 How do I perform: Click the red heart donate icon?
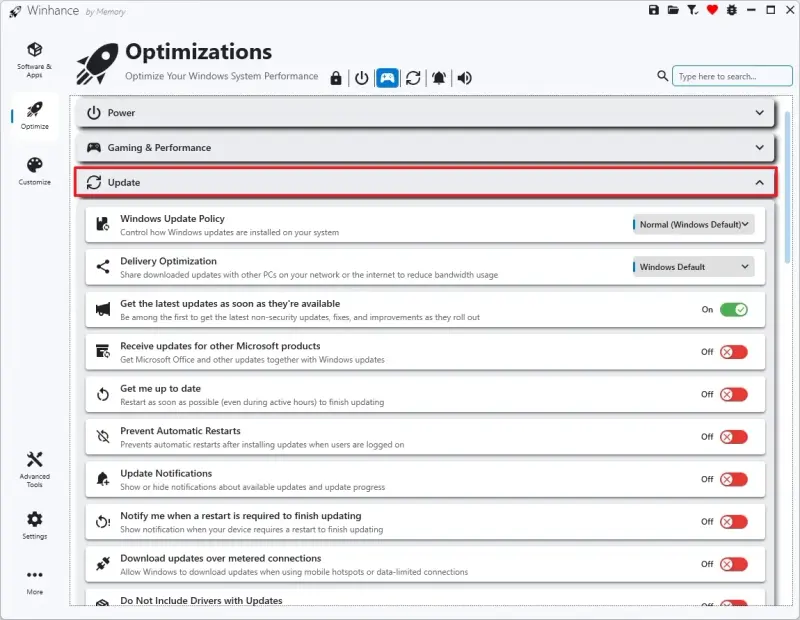point(712,10)
